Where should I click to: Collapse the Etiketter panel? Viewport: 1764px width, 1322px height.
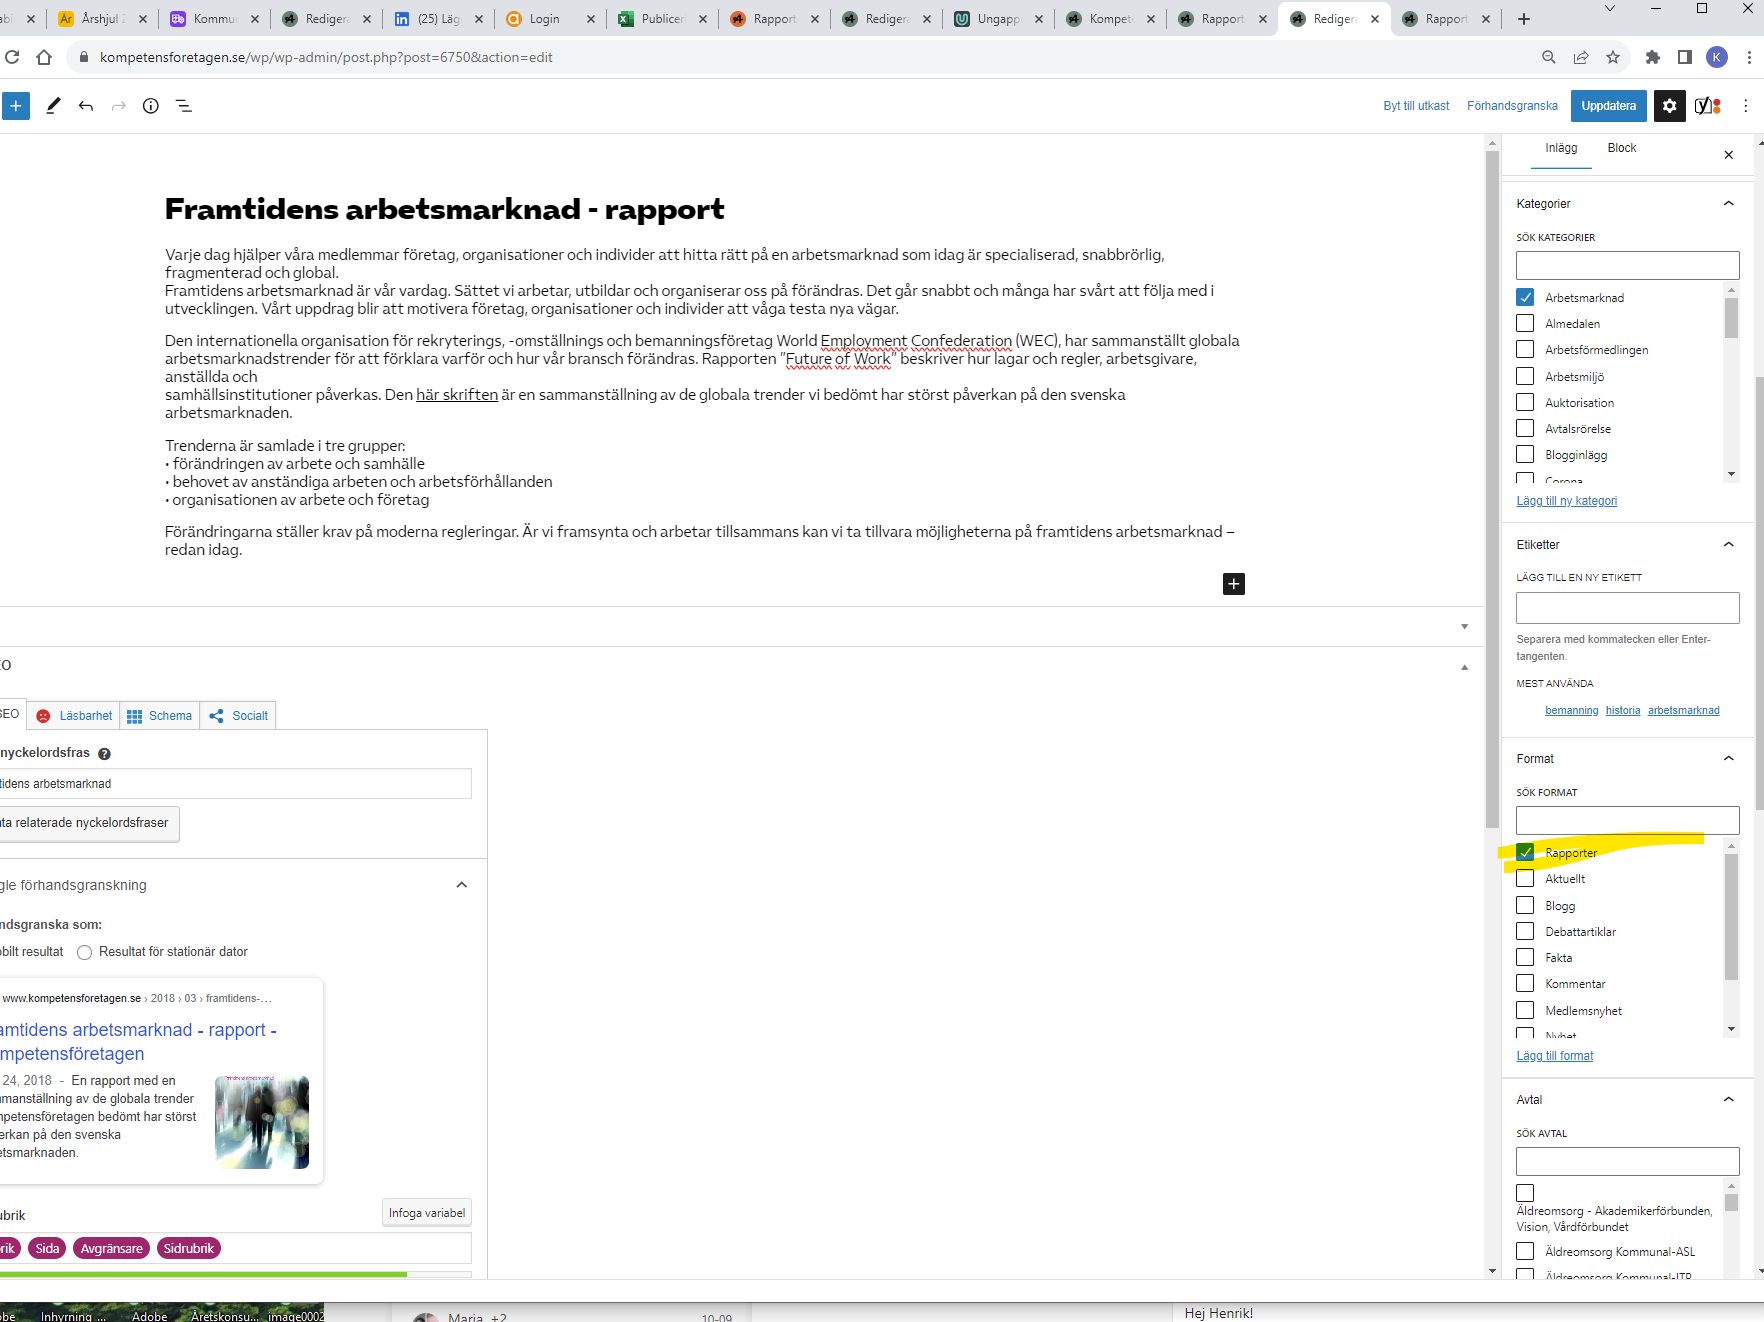[1728, 544]
